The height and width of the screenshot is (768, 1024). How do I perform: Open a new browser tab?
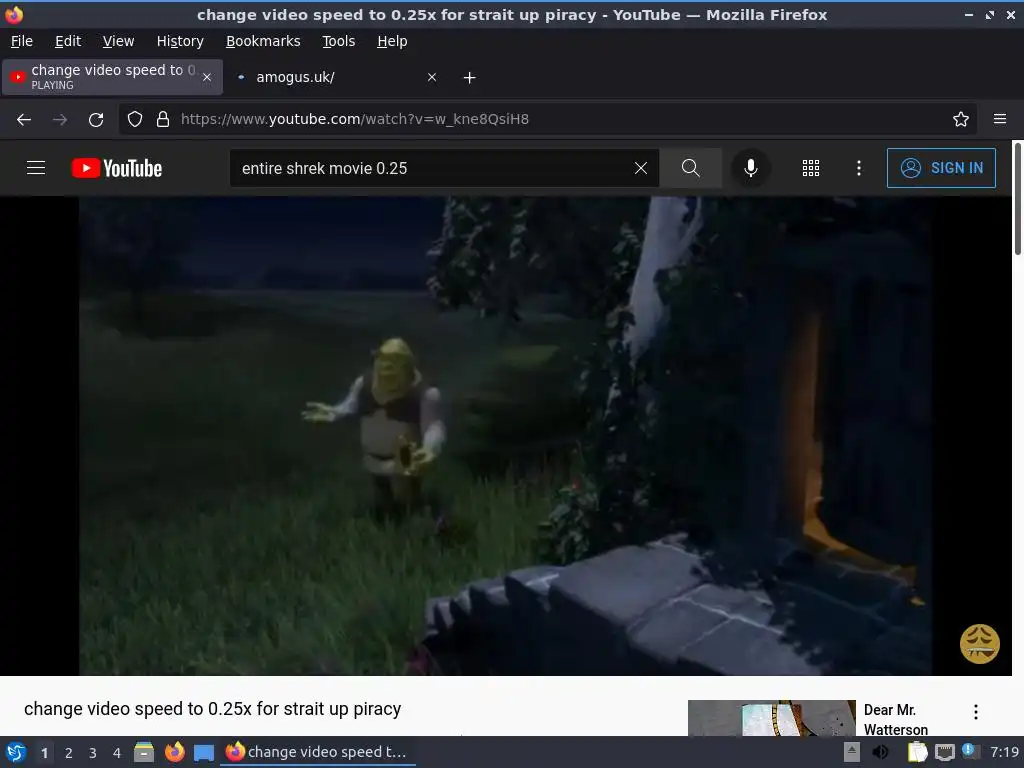469,78
